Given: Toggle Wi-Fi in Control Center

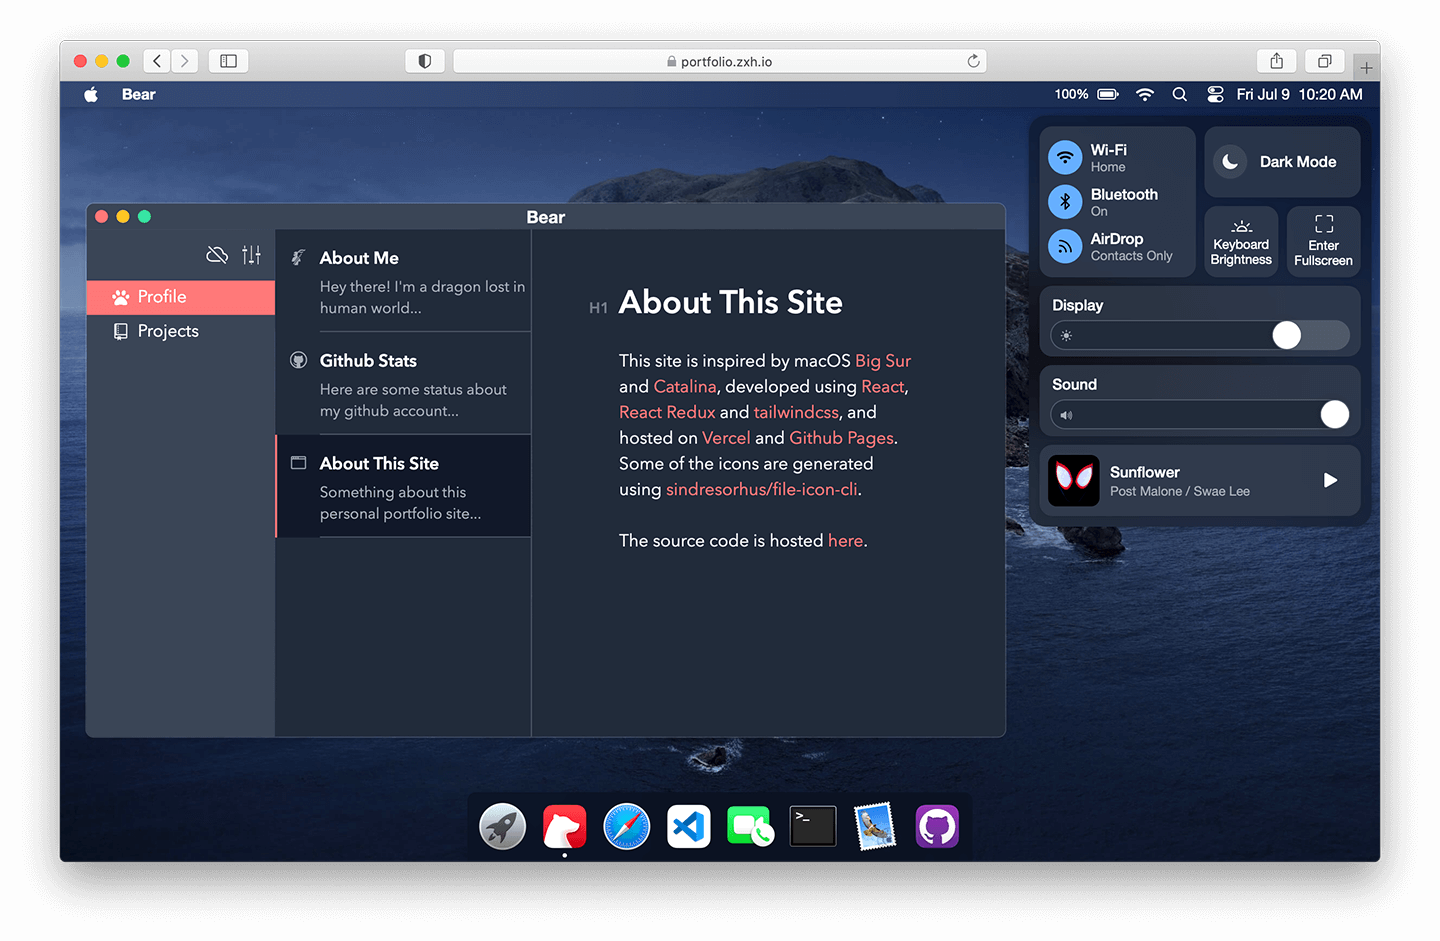Looking at the screenshot, I should [x=1065, y=157].
